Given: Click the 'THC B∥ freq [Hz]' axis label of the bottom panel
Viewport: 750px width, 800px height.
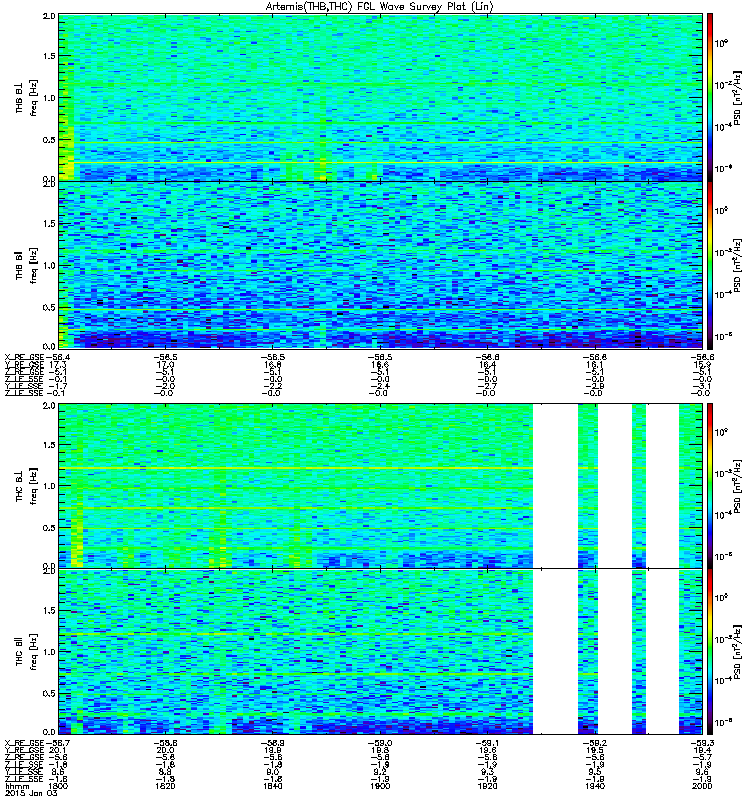Looking at the screenshot, I should pos(26,652).
